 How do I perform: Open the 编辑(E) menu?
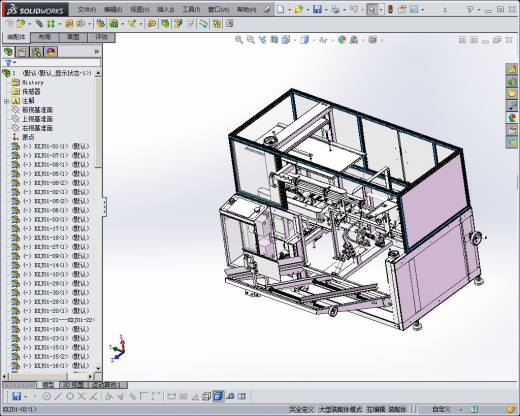pos(113,9)
